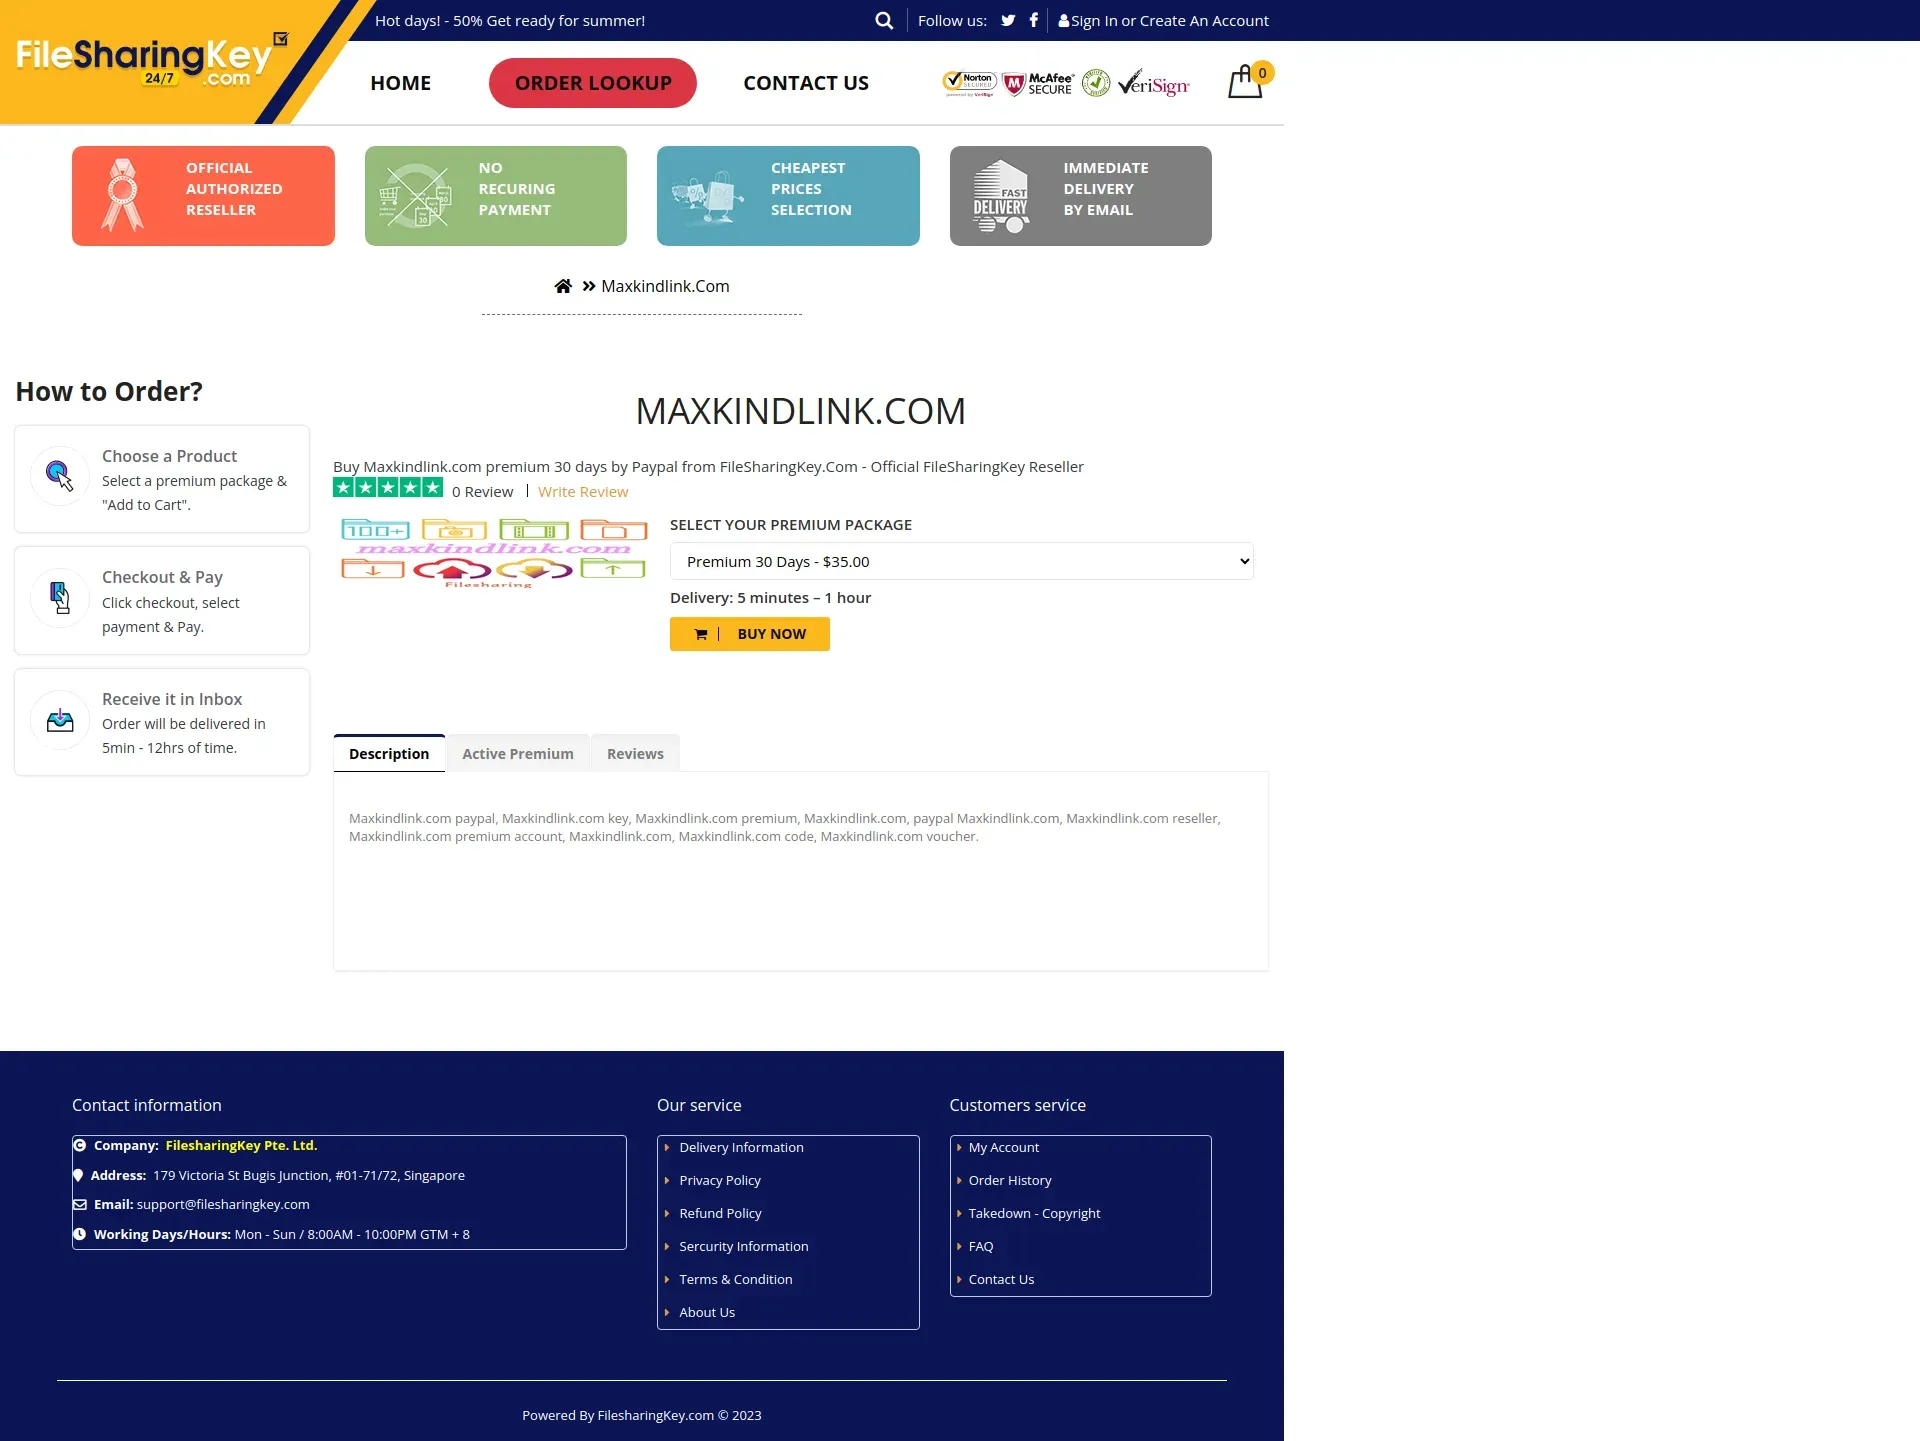The height and width of the screenshot is (1441, 1920).
Task: Click the McAfee Secure badge
Action: click(1038, 83)
